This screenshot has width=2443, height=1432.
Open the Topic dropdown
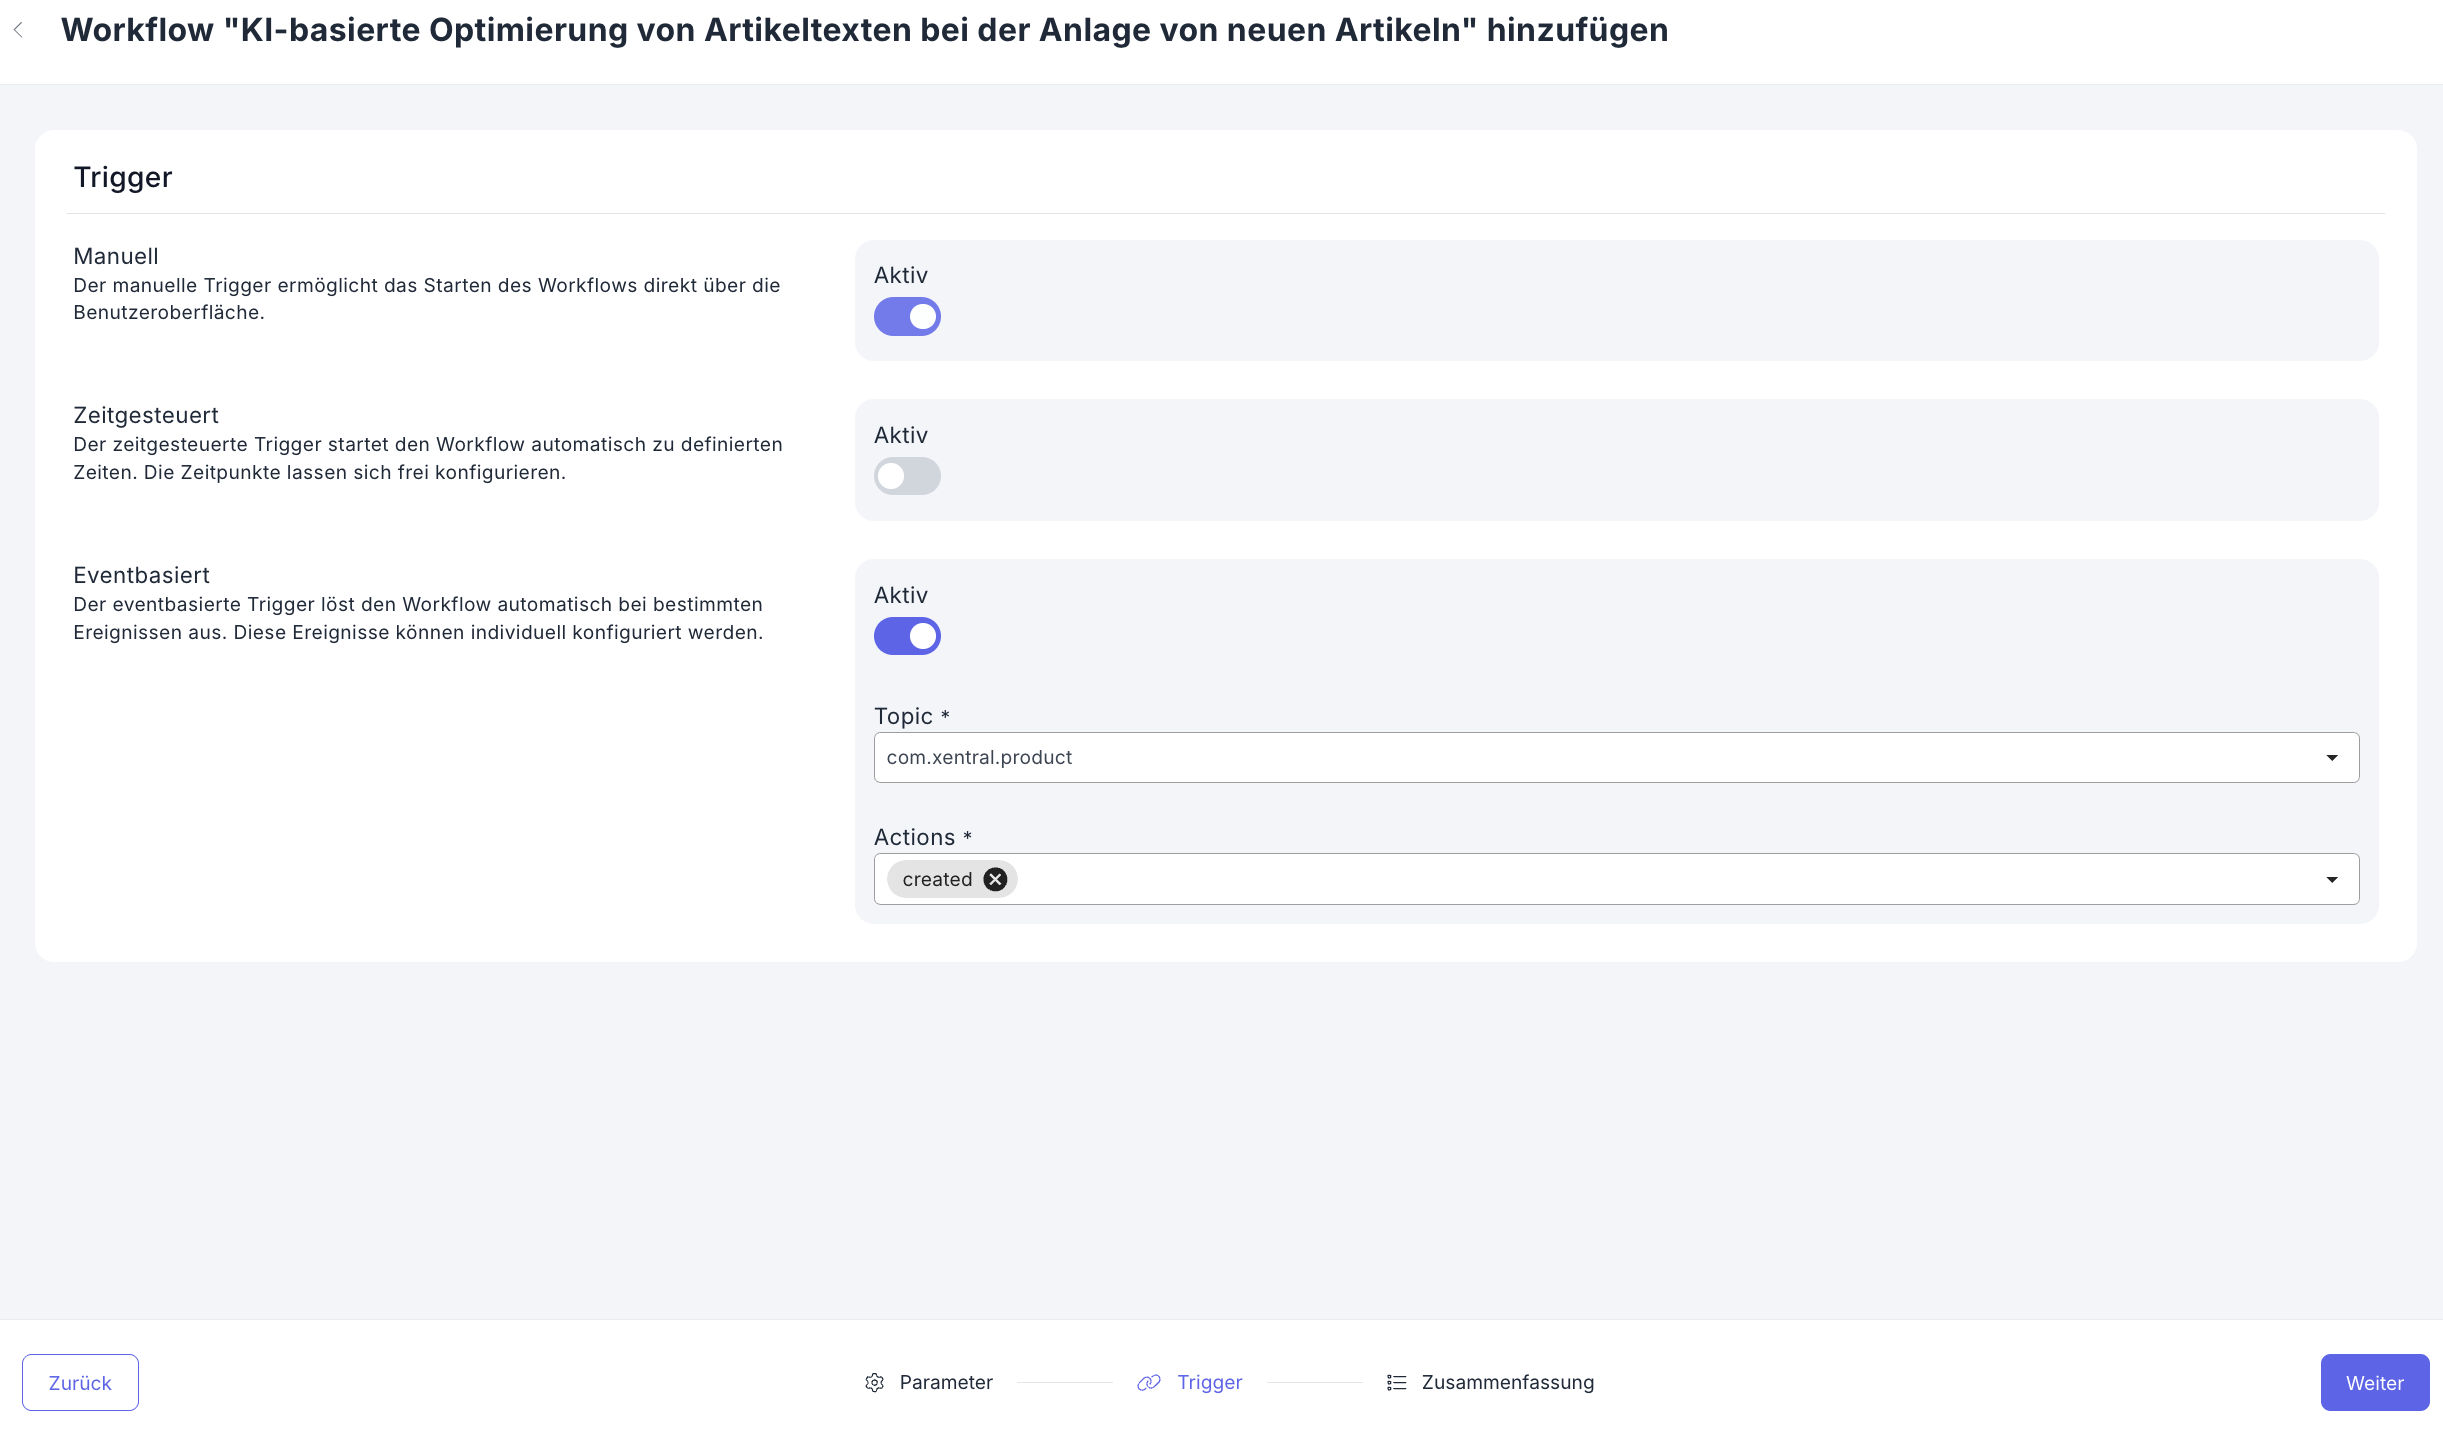2333,757
